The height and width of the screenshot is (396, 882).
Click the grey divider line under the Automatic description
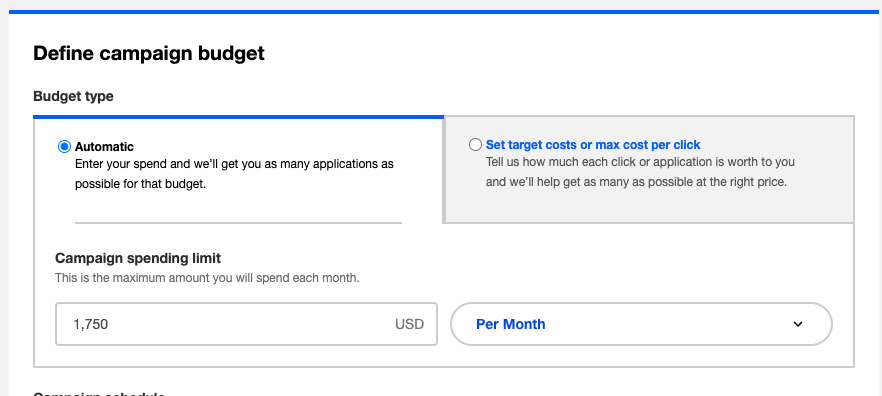coord(238,223)
